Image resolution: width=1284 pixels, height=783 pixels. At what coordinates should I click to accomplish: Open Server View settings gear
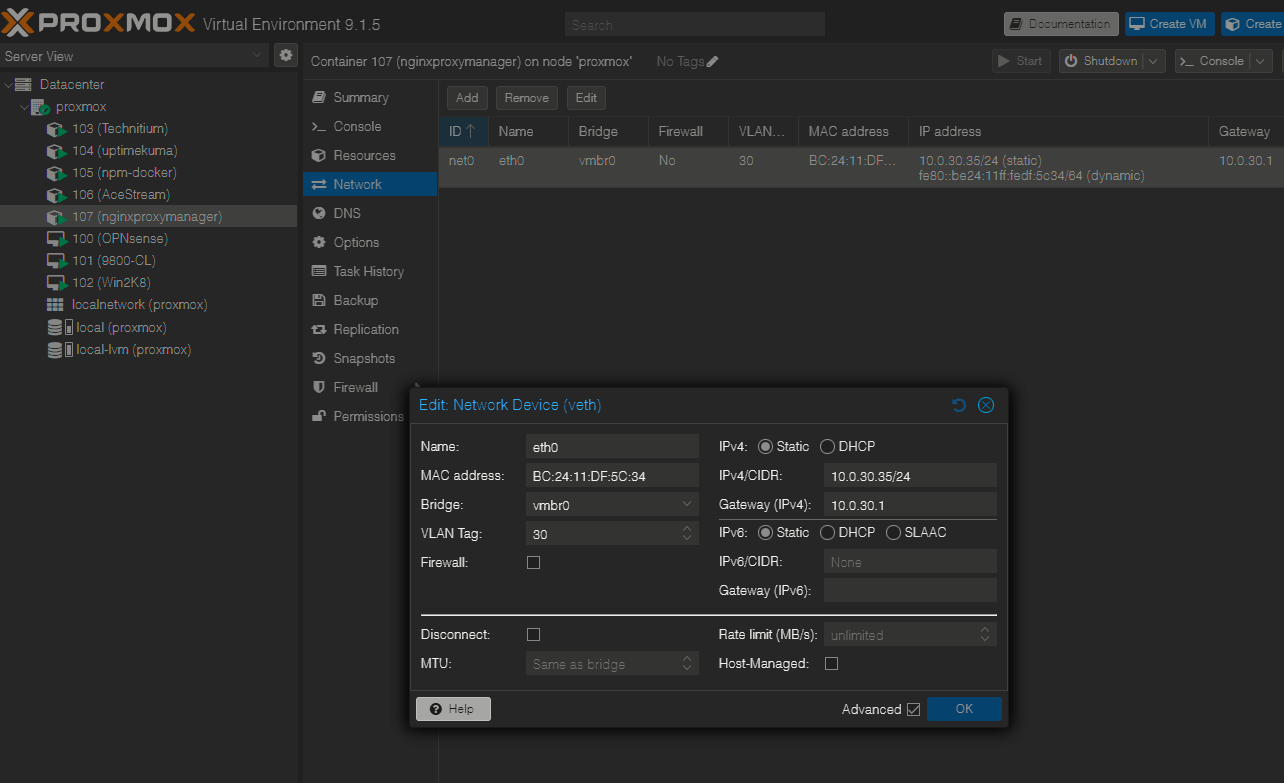coord(286,55)
